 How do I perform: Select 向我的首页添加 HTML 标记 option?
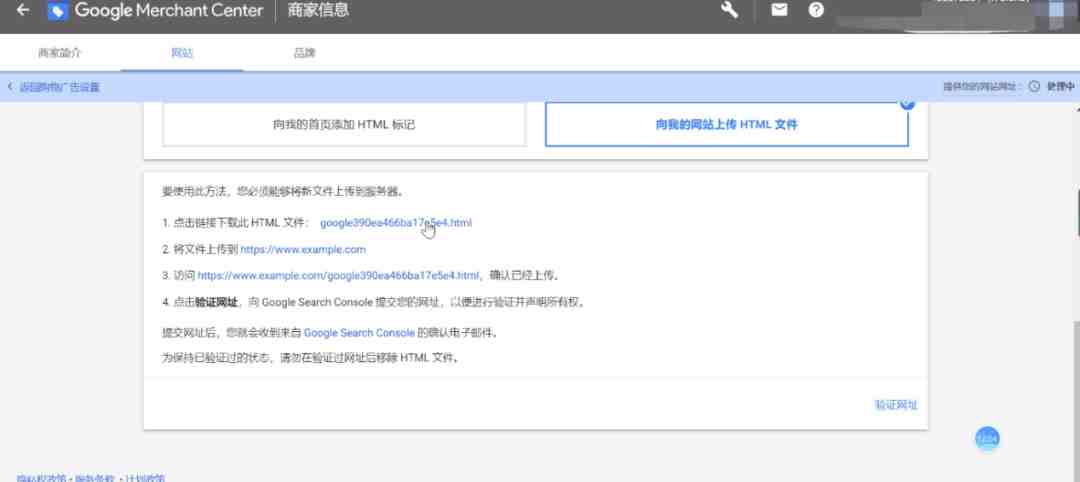click(344, 125)
